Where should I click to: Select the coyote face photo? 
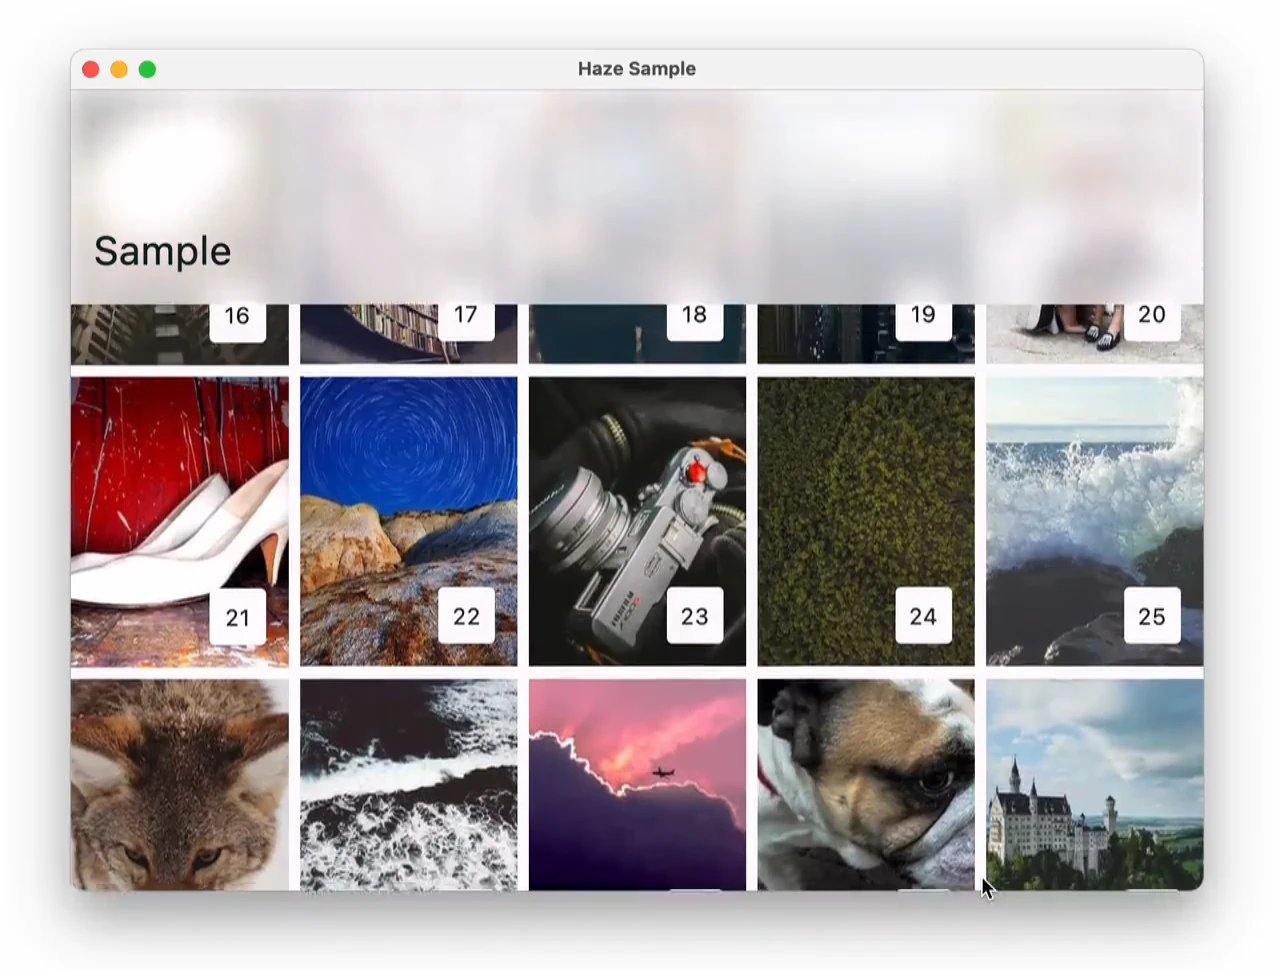(179, 784)
